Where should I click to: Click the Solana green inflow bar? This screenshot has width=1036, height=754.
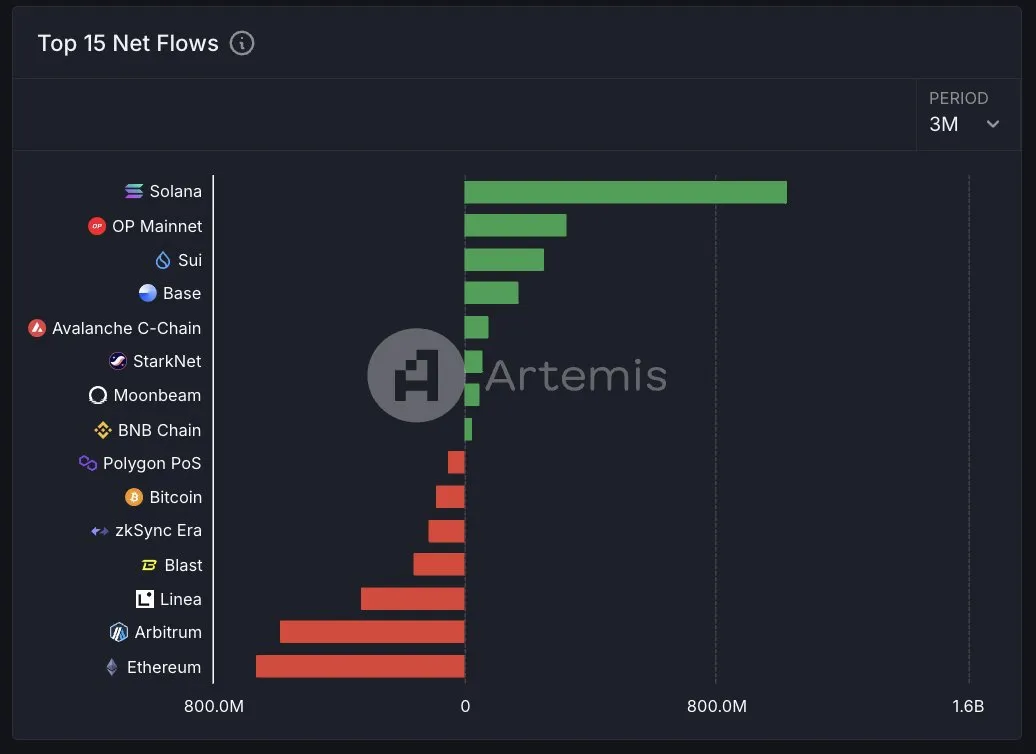pyautogui.click(x=625, y=192)
